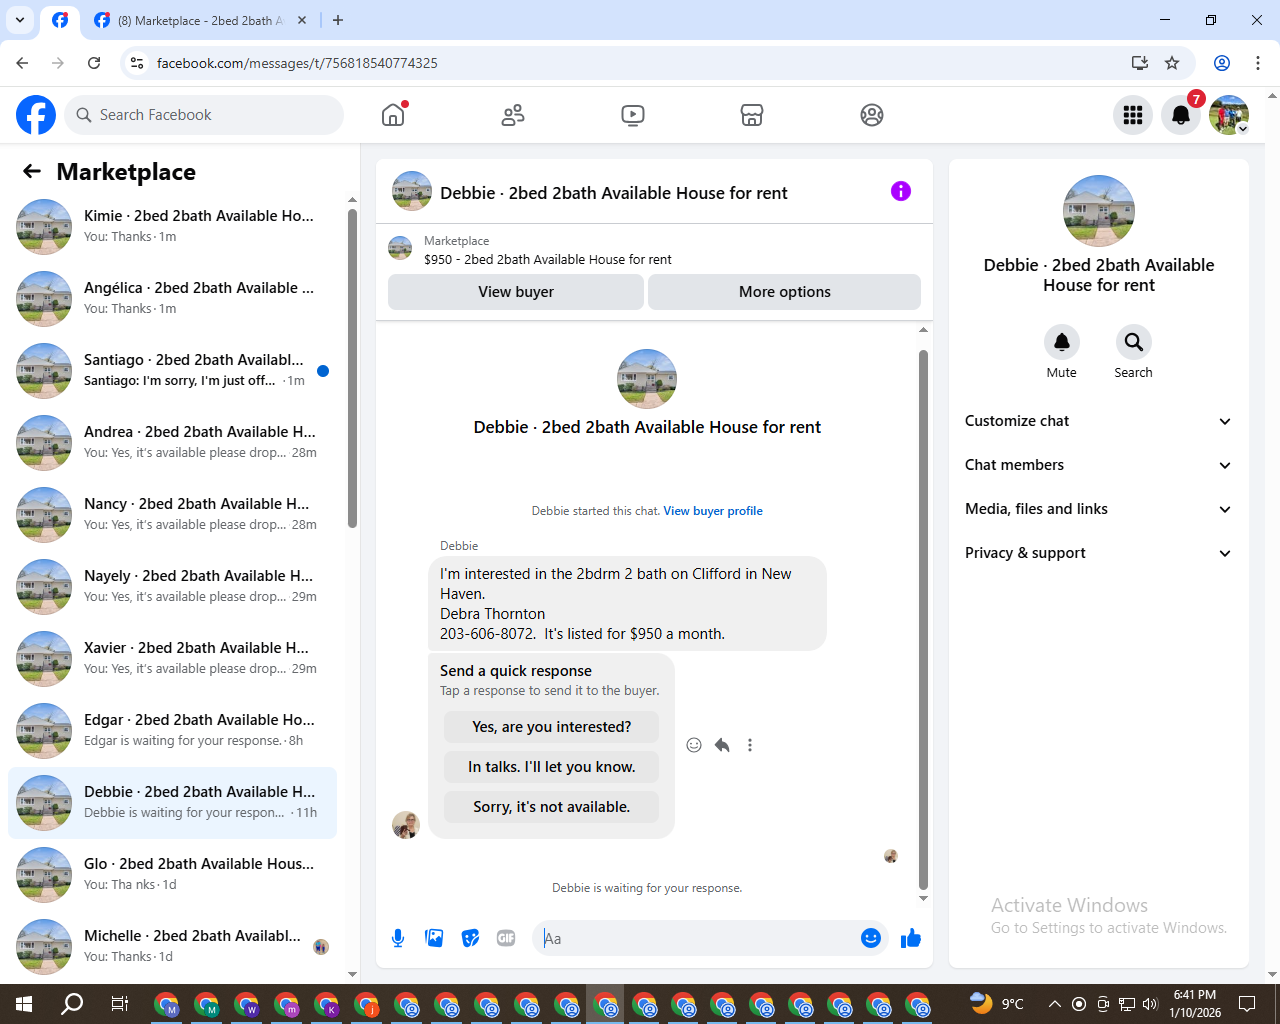Click the conversation list scrollbar

pos(352,368)
